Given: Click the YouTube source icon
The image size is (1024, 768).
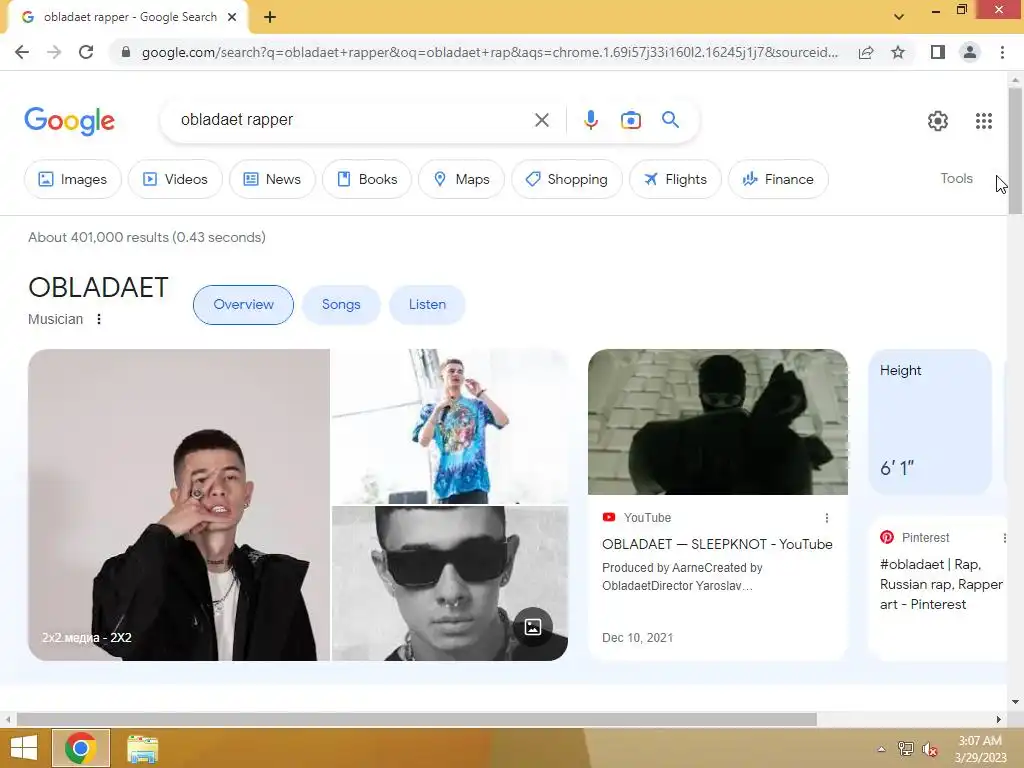Looking at the screenshot, I should [609, 517].
